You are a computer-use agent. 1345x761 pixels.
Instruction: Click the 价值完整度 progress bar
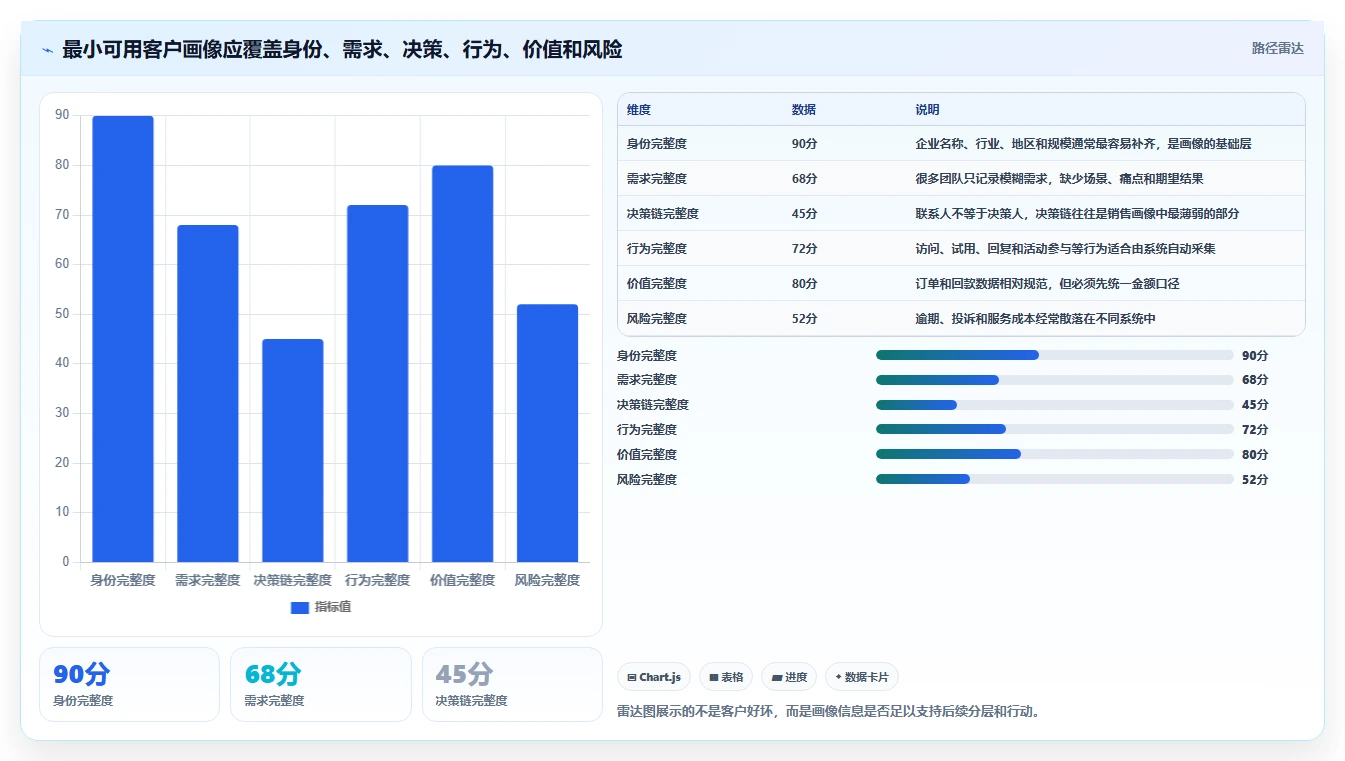[1054, 454]
